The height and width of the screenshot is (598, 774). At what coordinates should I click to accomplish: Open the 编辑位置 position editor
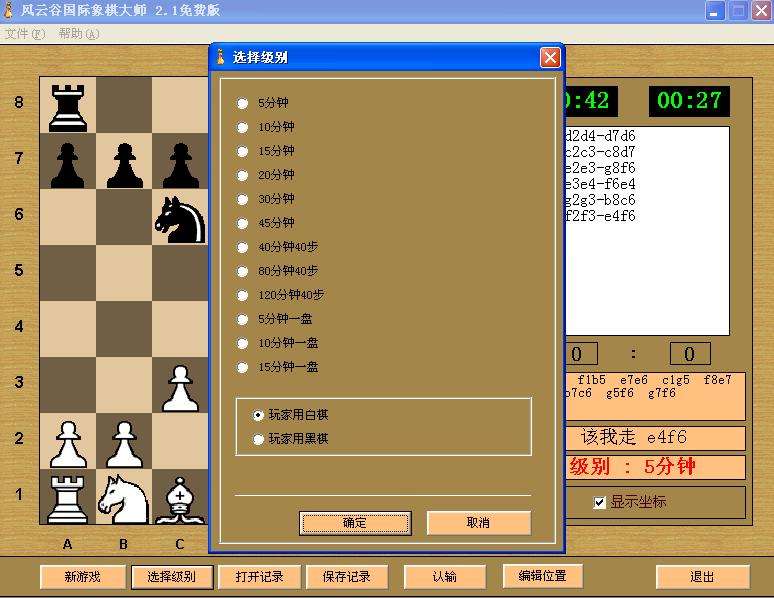(x=542, y=576)
